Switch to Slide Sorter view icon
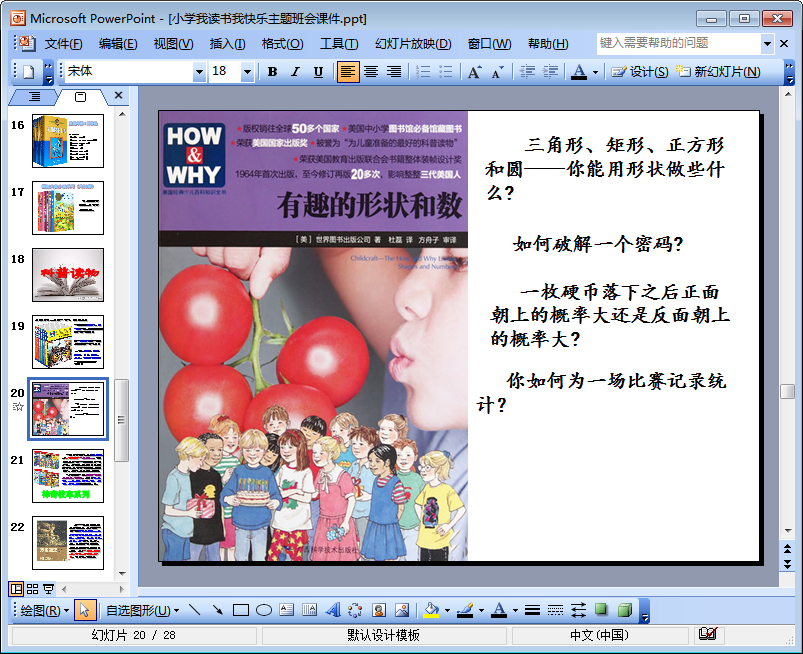The height and width of the screenshot is (654, 803). [x=32, y=589]
